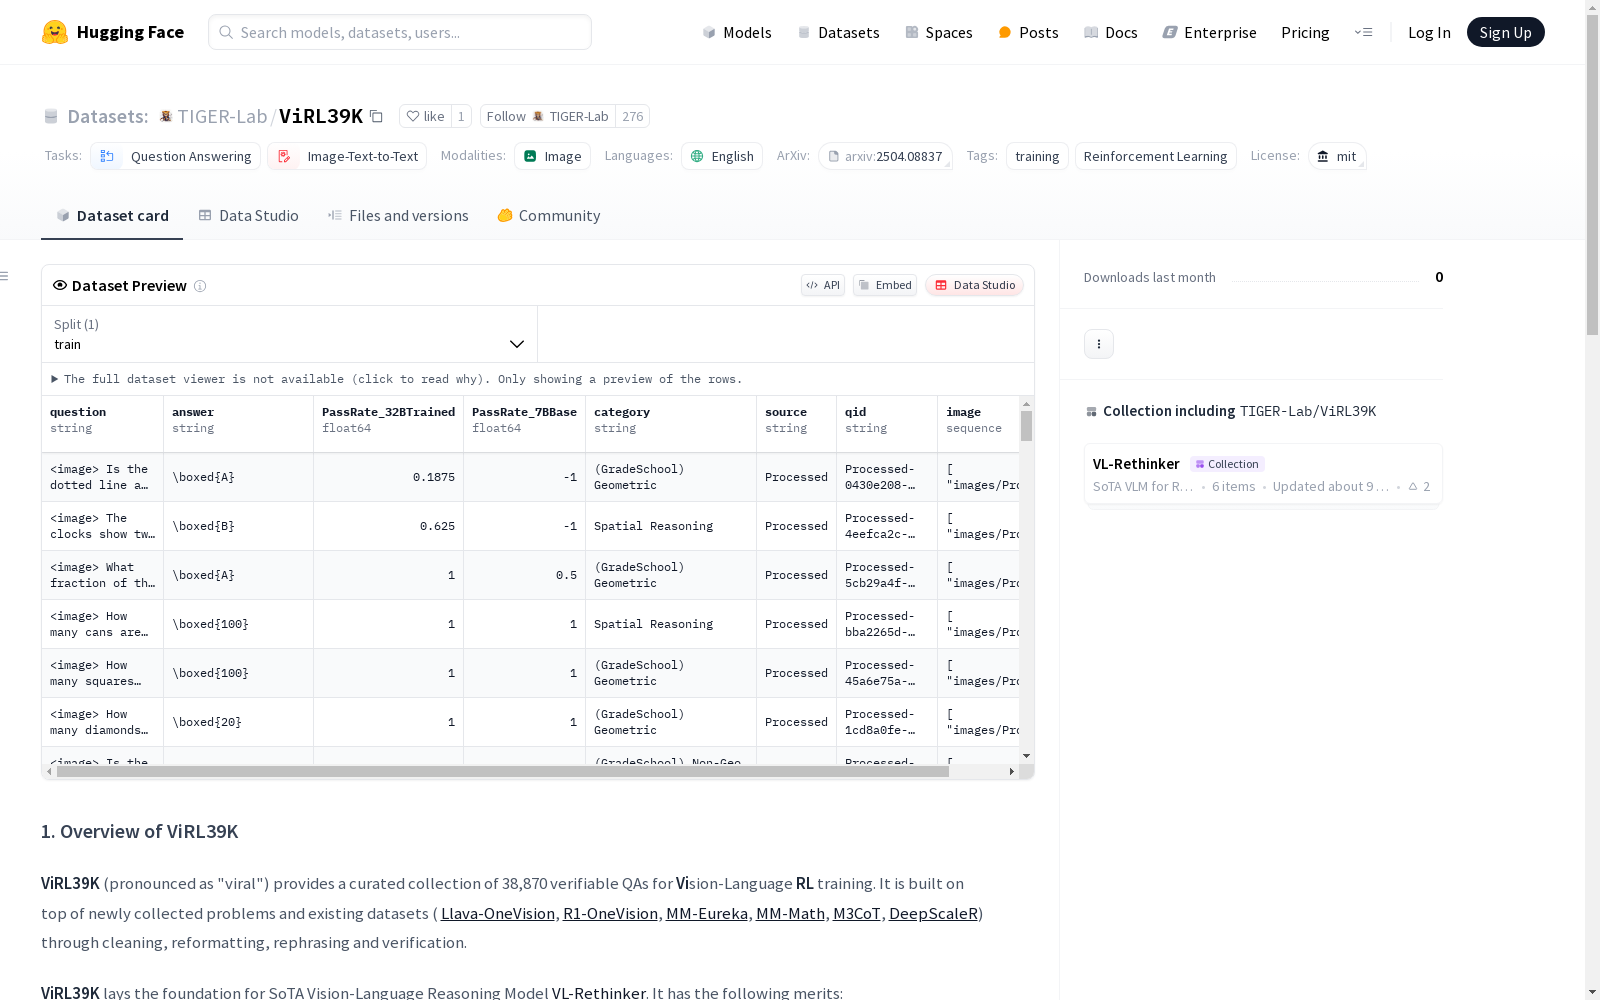Open the arxiv:2504.08837 tag
The image size is (1600, 1000).
885,156
